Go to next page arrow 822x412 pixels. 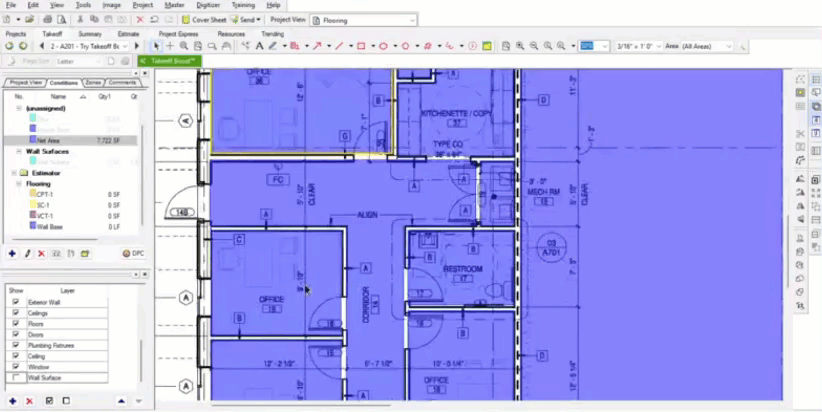[x=137, y=46]
